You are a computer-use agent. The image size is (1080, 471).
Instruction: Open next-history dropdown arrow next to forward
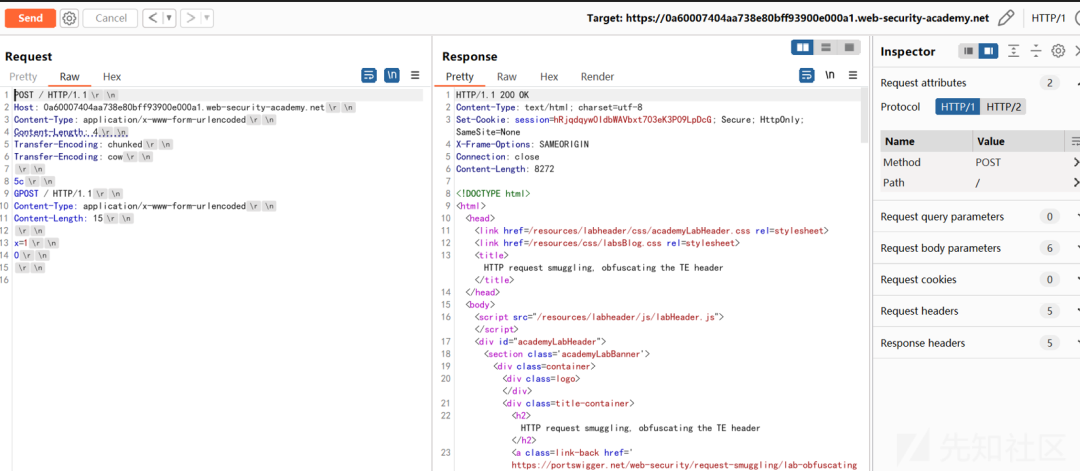pyautogui.click(x=207, y=19)
